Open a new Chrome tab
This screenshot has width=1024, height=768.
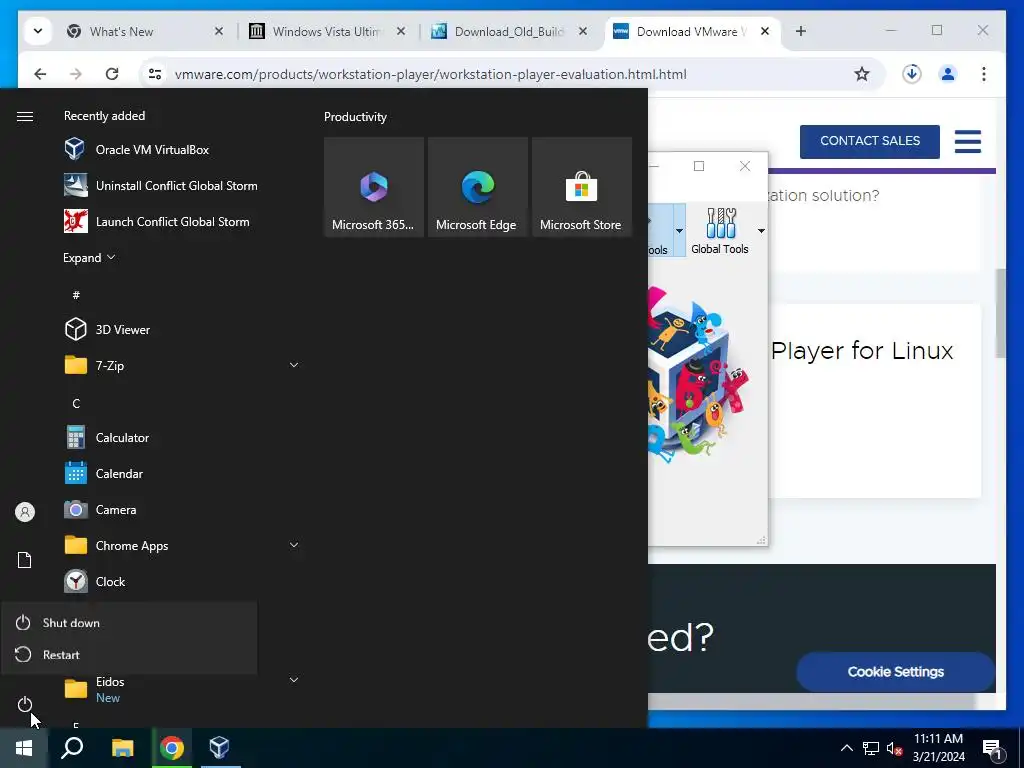click(x=801, y=31)
